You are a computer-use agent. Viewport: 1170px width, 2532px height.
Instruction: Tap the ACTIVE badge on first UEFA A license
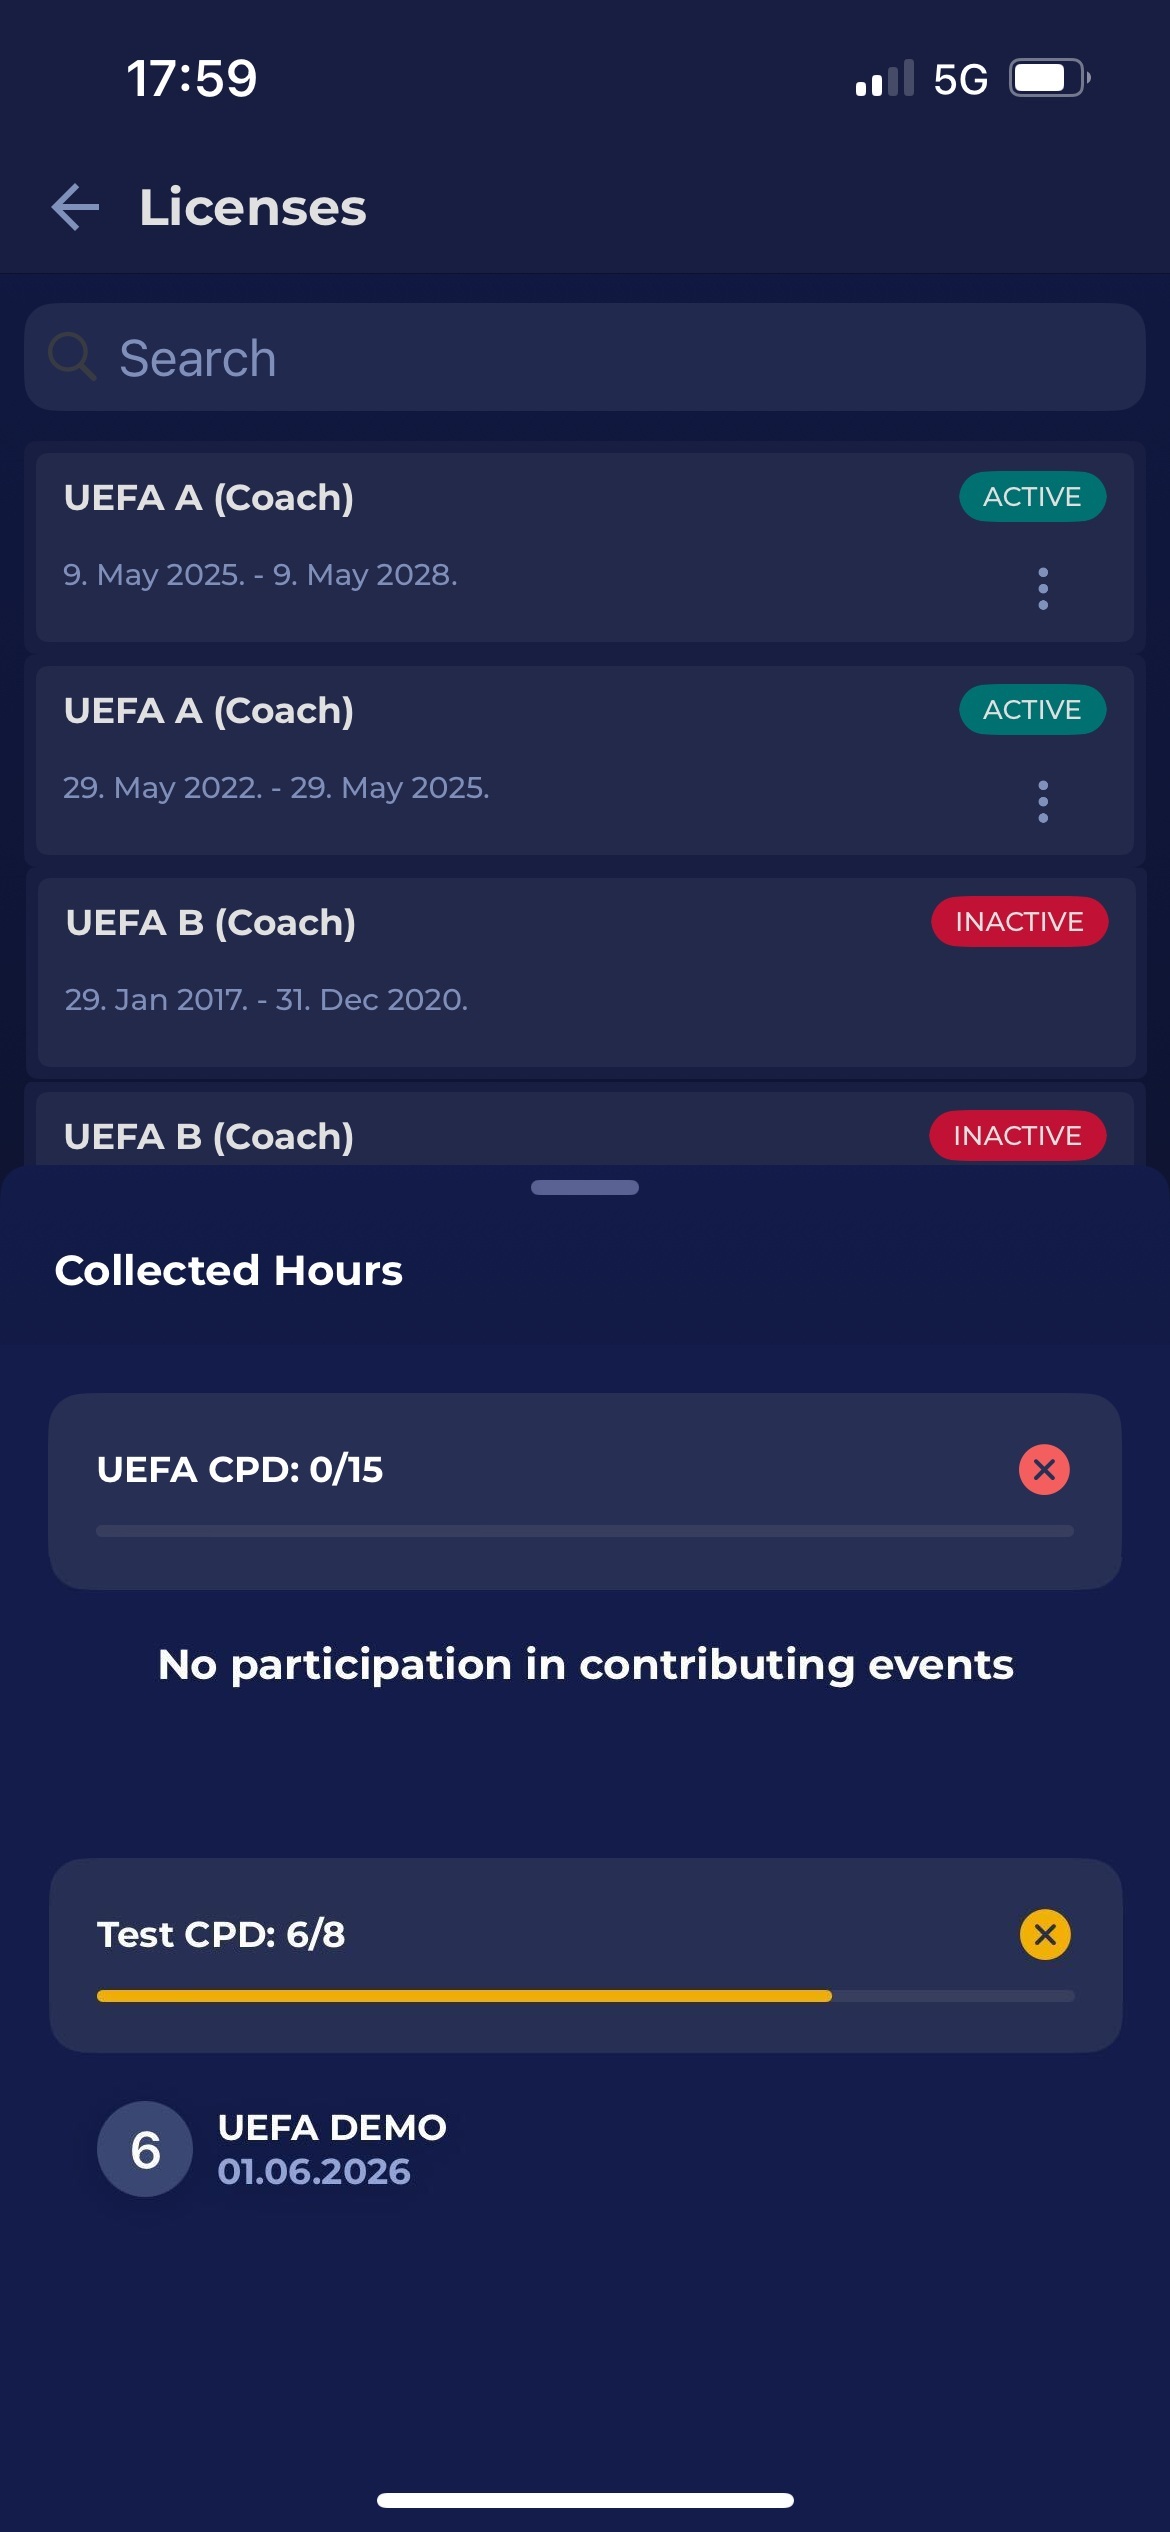click(1032, 497)
